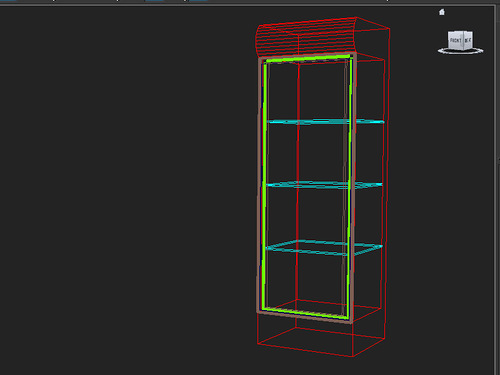Select the middle cyan shelf in the model
The width and height of the screenshot is (500, 375).
(324, 185)
